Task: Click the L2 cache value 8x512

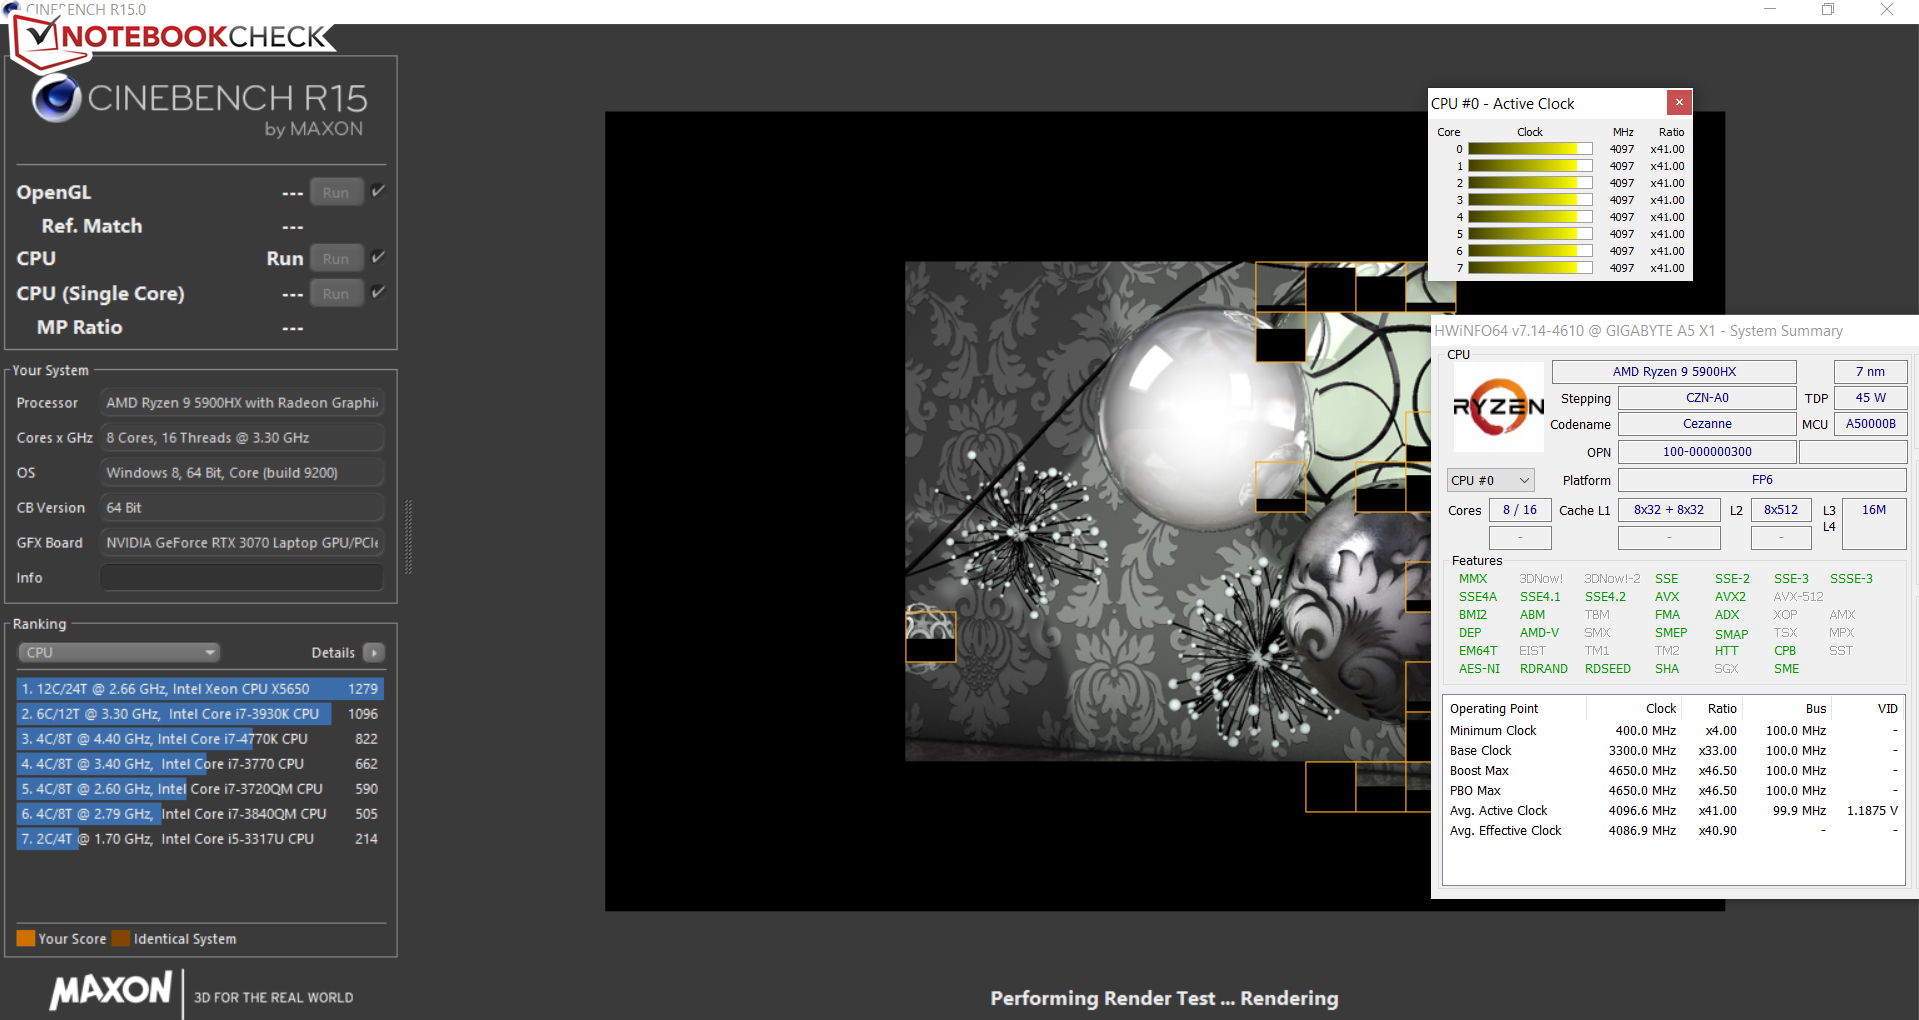Action: tap(1781, 510)
